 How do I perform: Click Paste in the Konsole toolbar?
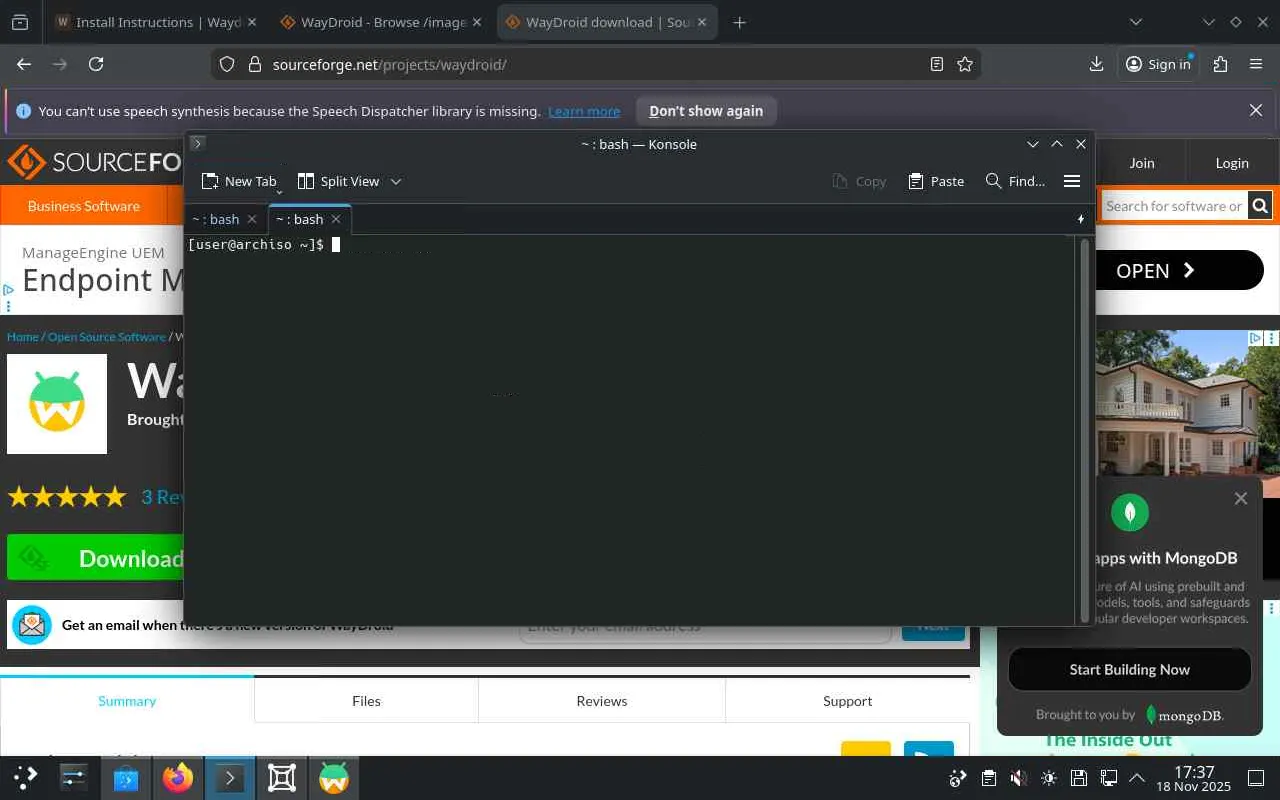tap(936, 181)
